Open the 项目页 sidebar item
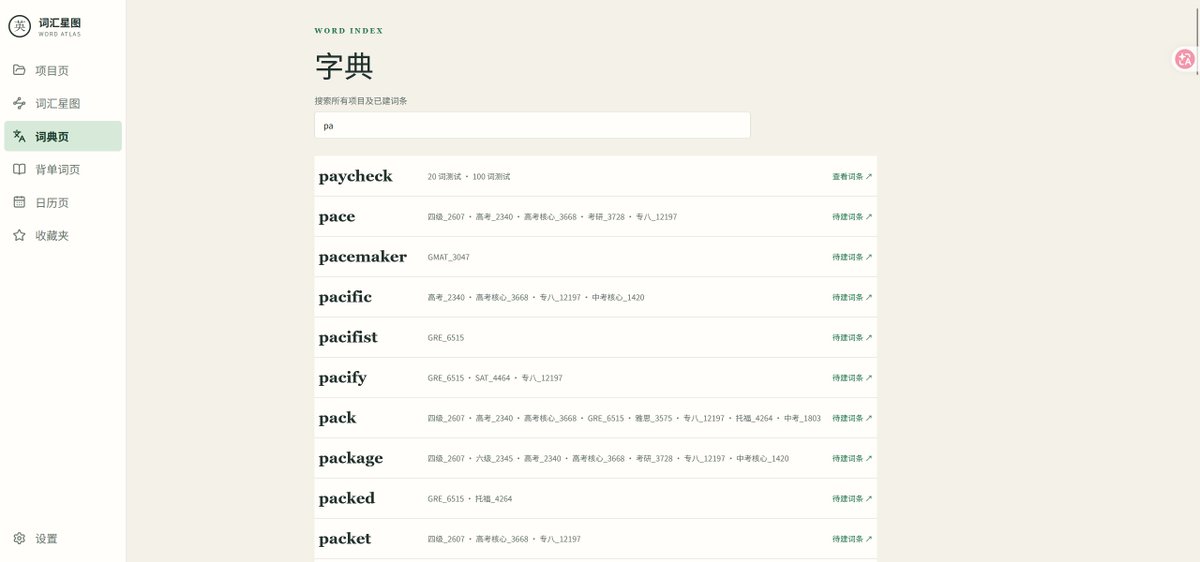The height and width of the screenshot is (562, 1200). click(63, 71)
